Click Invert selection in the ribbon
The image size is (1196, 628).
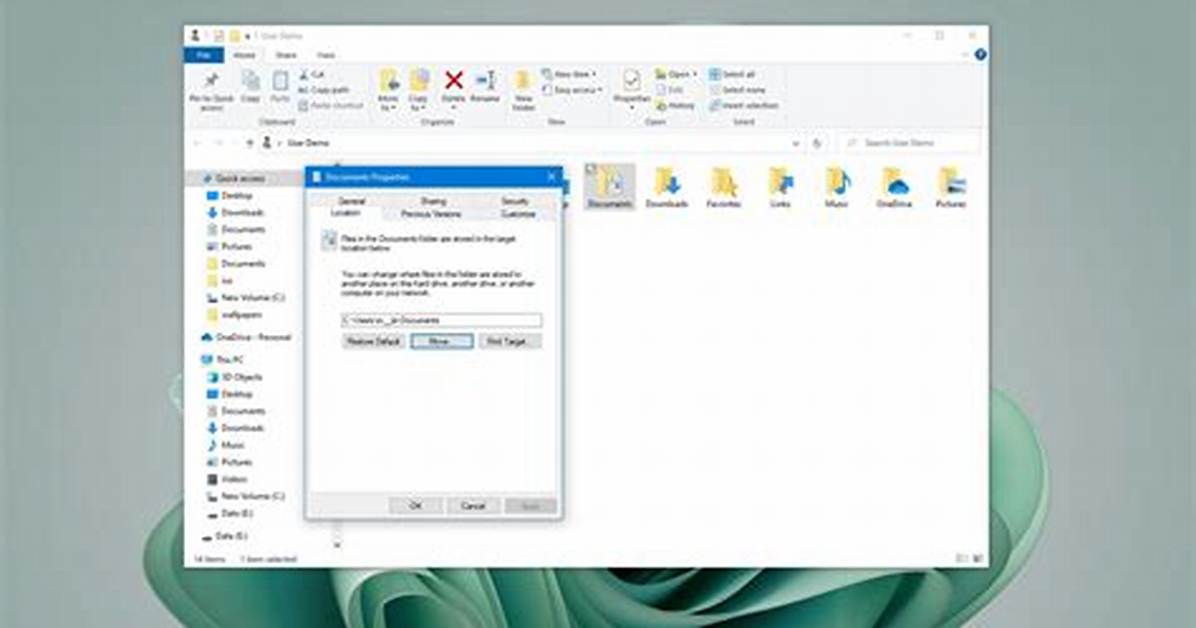[744, 105]
